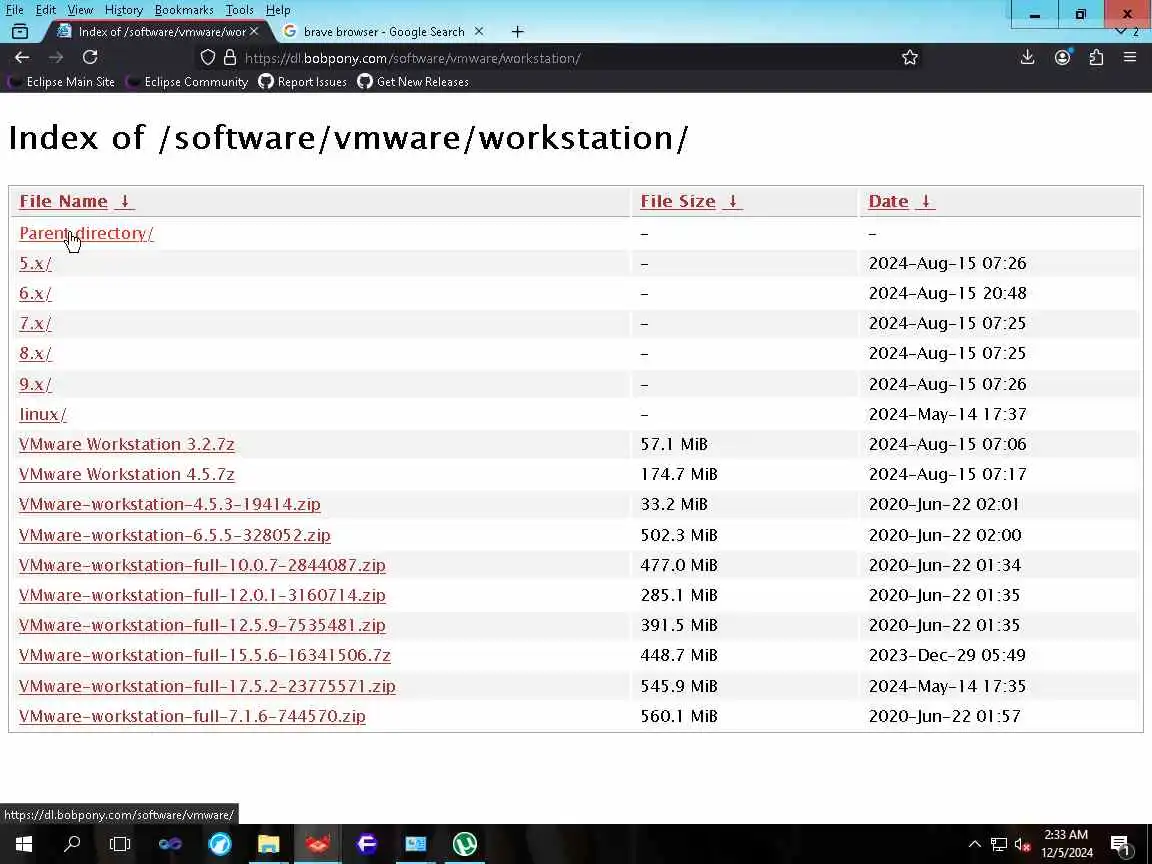
Task: Open Windows taskbar search
Action: (72, 843)
